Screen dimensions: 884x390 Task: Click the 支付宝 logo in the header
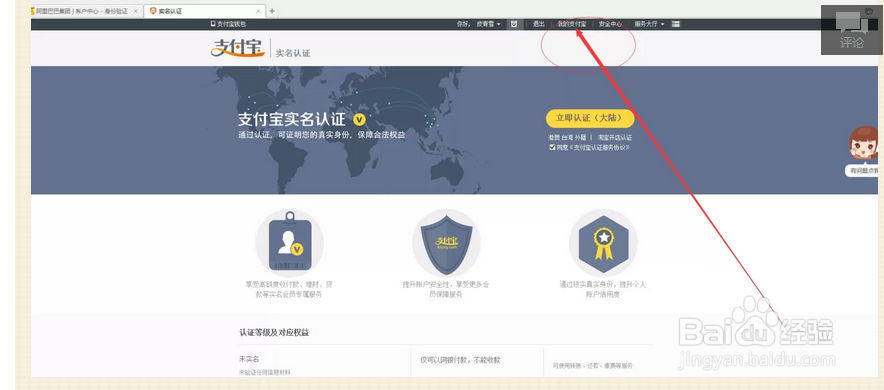237,47
